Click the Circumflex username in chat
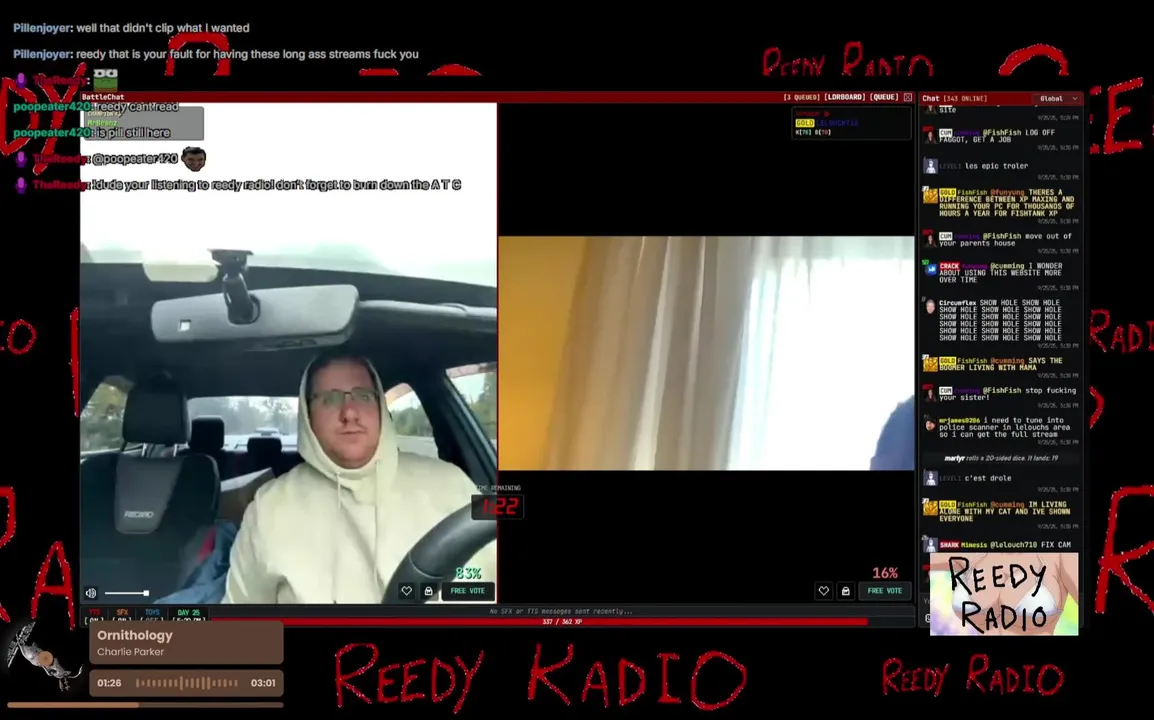 tap(957, 303)
